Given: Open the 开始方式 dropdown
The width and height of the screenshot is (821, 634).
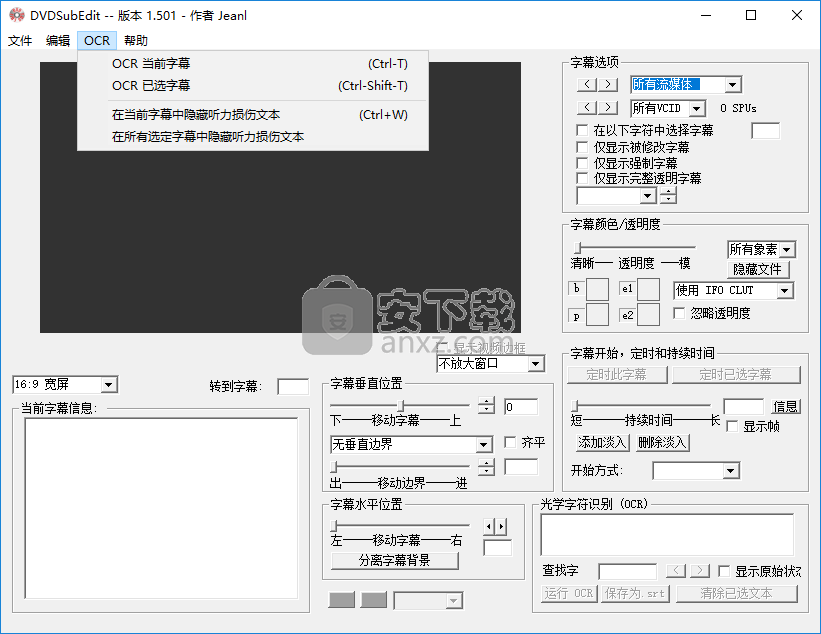Looking at the screenshot, I should tap(730, 471).
